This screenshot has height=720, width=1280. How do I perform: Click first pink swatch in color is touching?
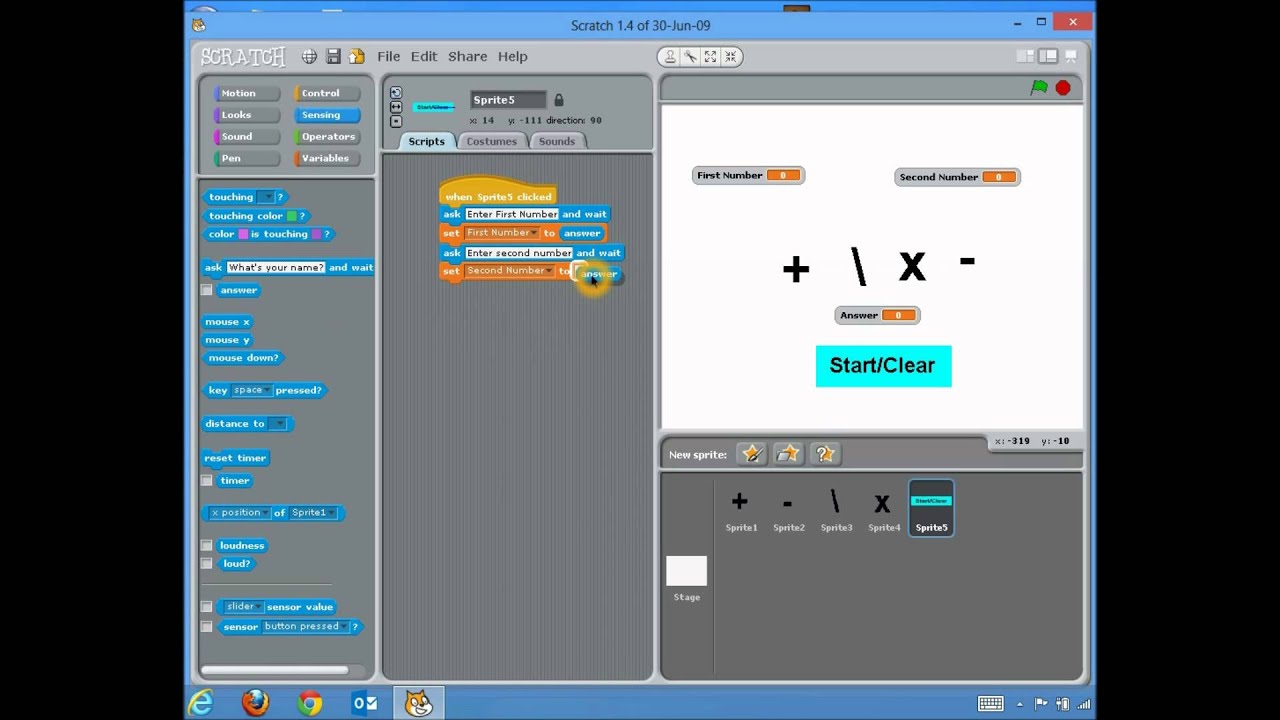coord(243,234)
